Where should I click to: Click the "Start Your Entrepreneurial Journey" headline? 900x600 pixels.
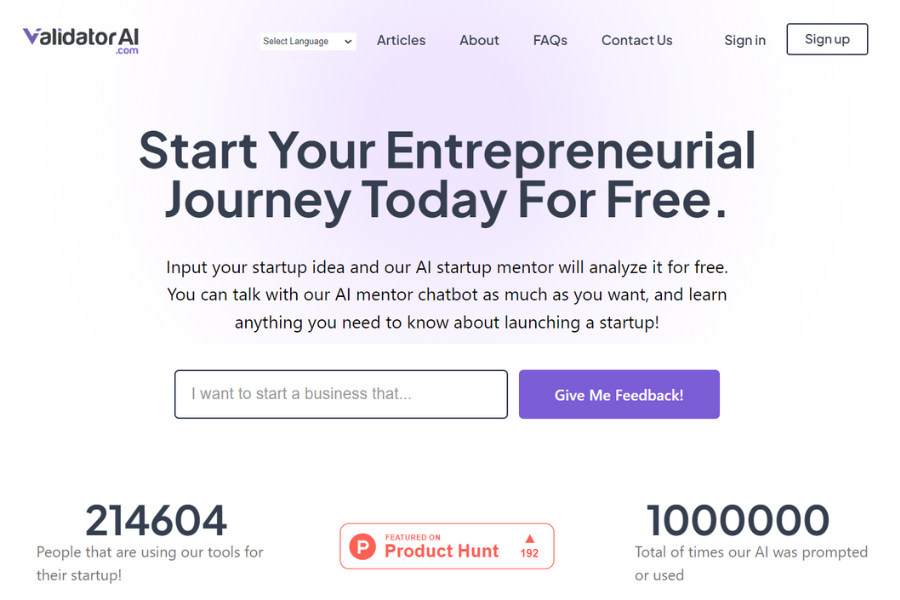[448, 175]
